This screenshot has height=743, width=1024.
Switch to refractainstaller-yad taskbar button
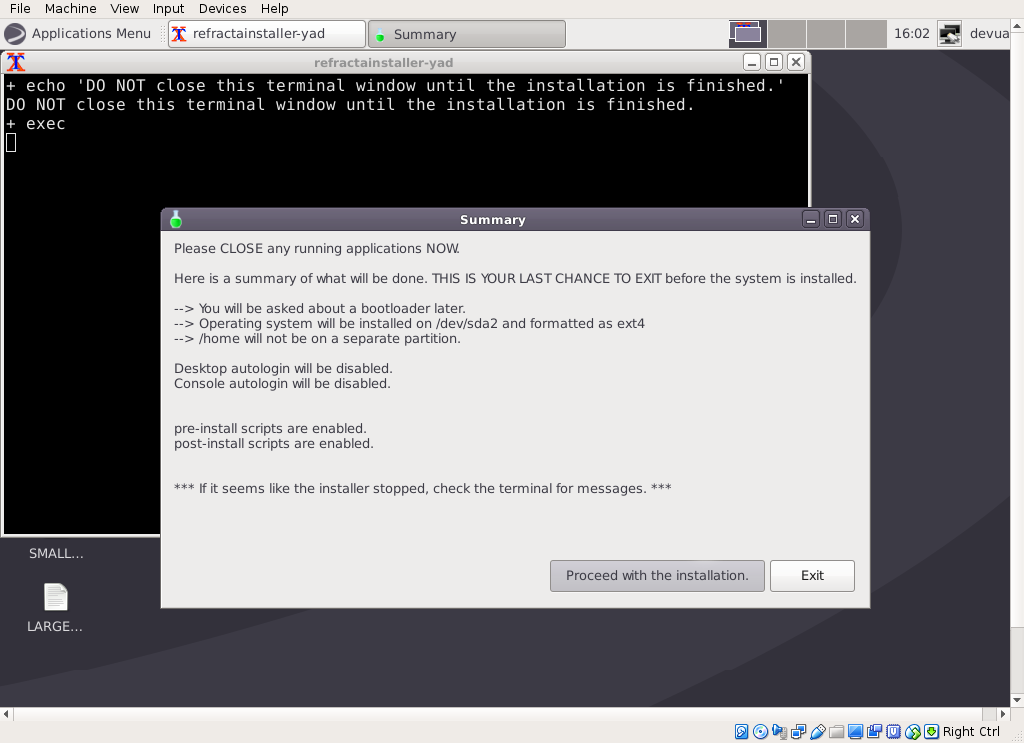(266, 34)
